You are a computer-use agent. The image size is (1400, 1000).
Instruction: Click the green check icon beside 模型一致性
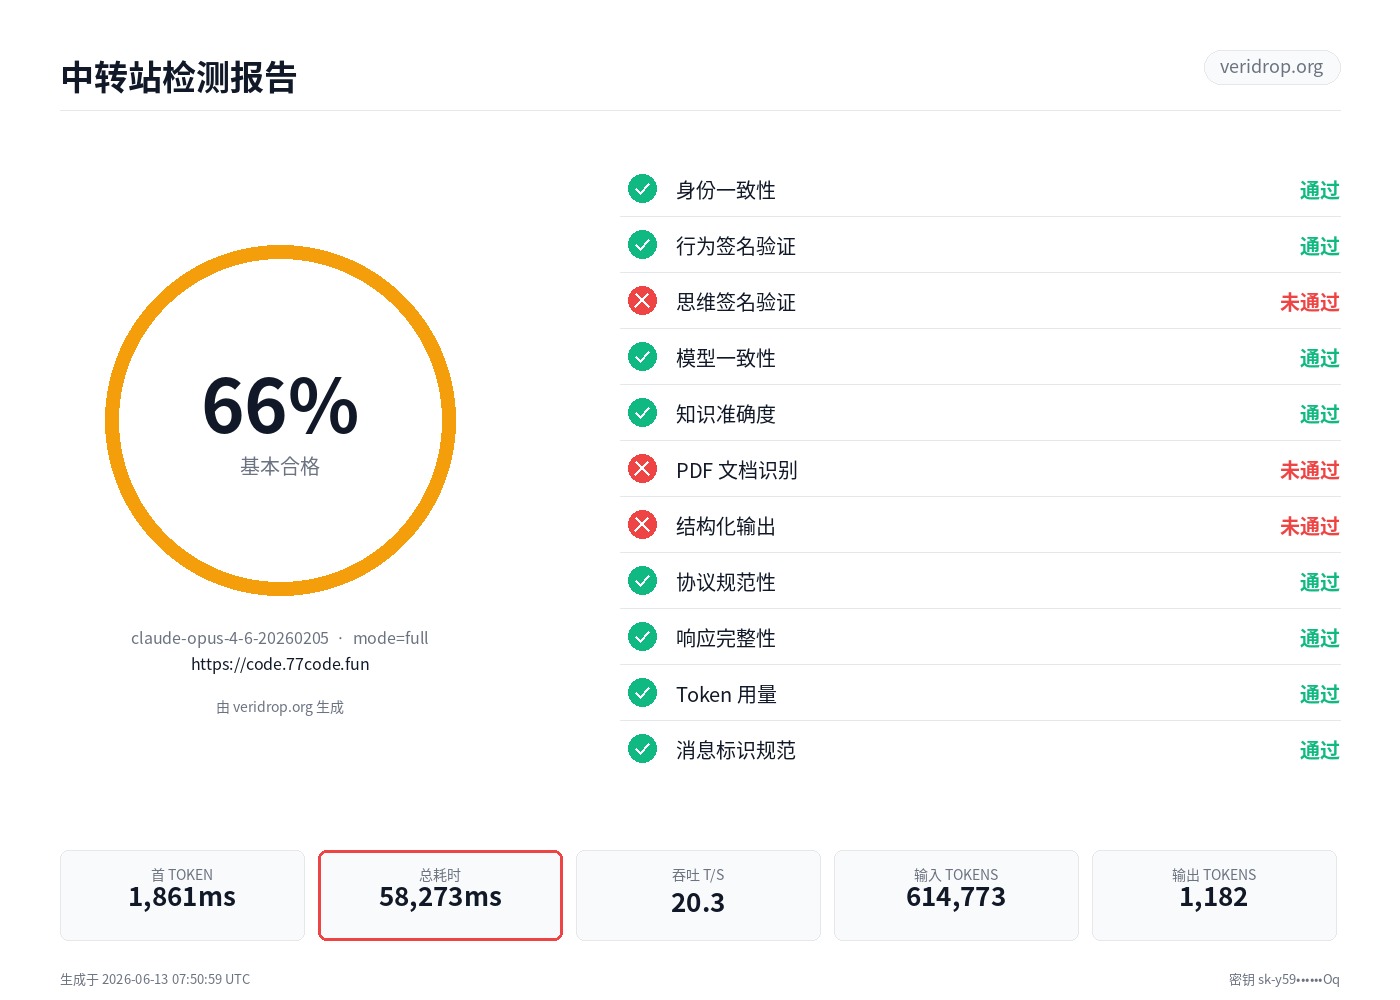(642, 356)
